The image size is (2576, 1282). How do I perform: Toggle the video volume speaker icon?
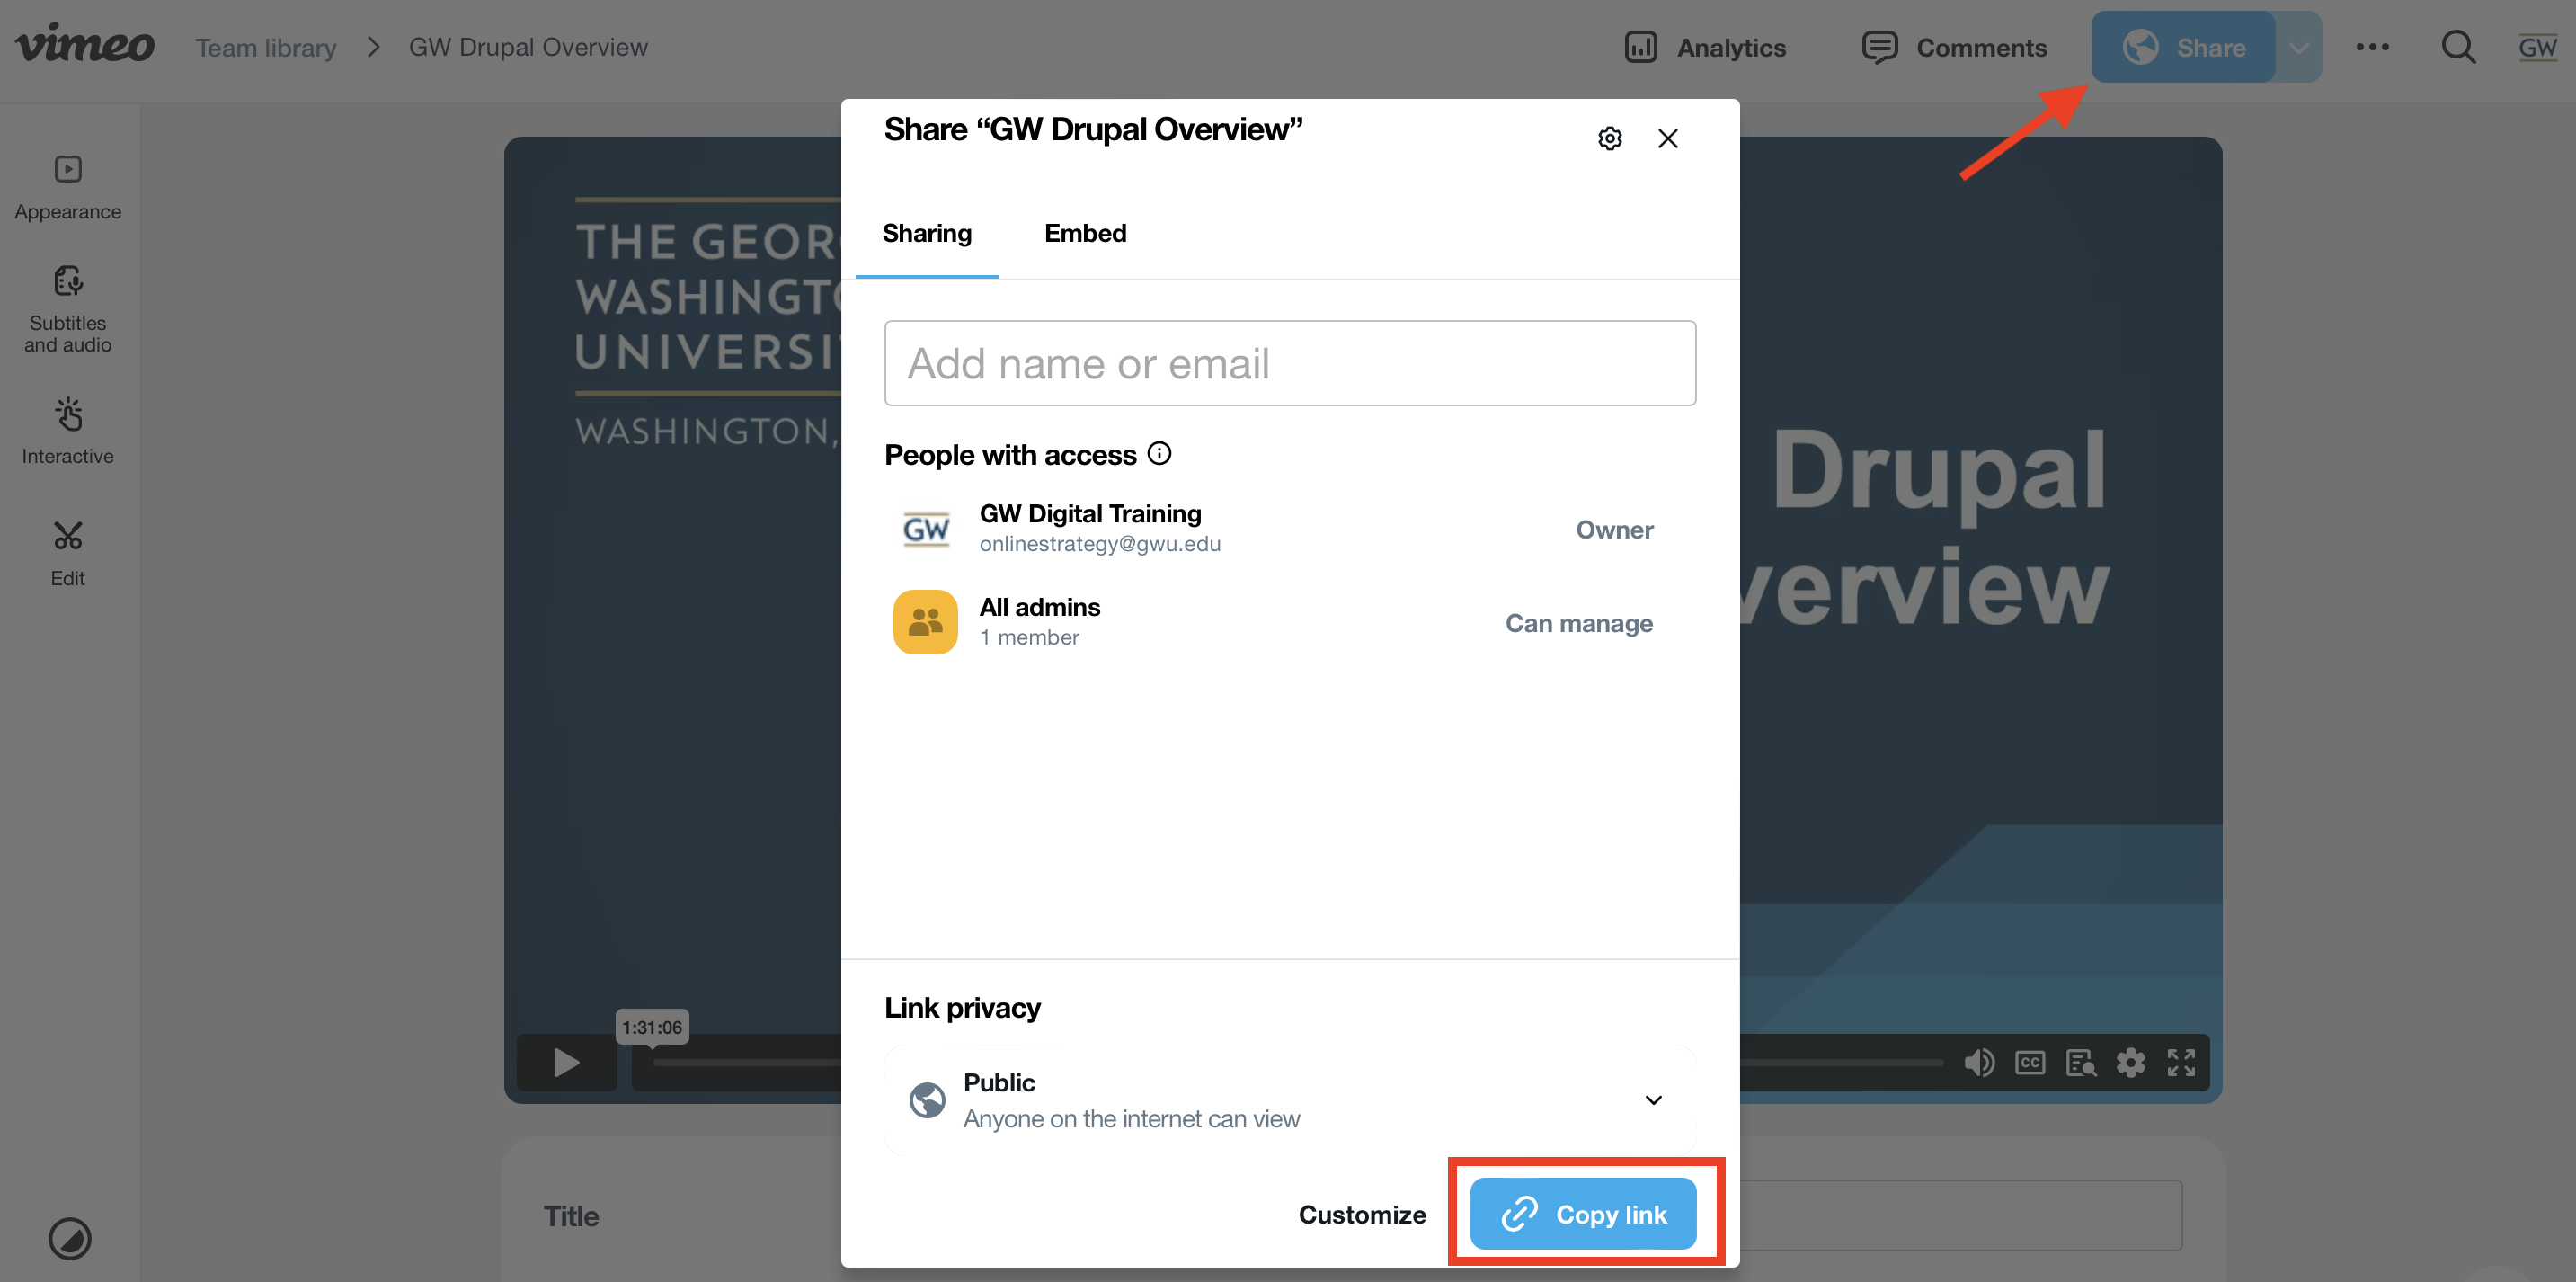pyautogui.click(x=1978, y=1062)
